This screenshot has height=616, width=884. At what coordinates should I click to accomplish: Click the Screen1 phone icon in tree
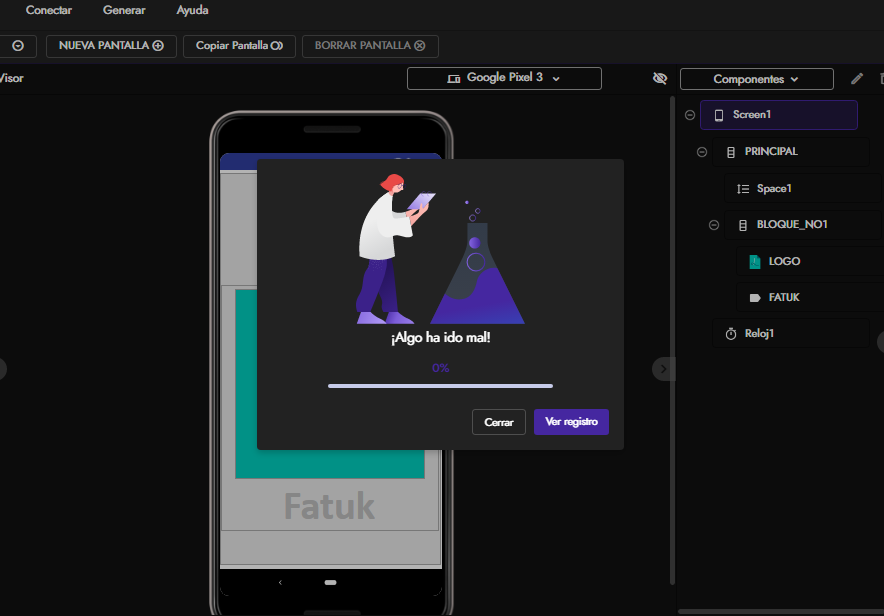tap(718, 115)
